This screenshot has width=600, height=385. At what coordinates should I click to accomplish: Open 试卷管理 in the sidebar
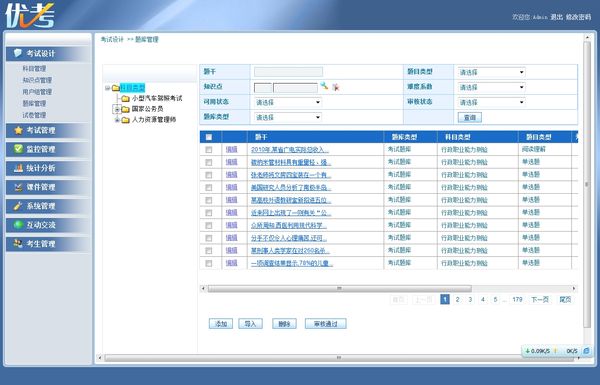[x=34, y=115]
